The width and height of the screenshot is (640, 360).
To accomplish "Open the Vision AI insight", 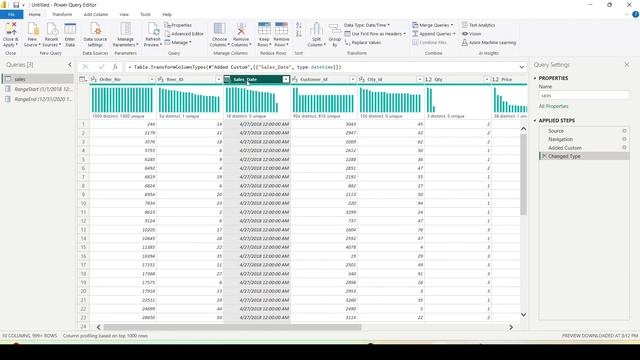I will (471, 34).
